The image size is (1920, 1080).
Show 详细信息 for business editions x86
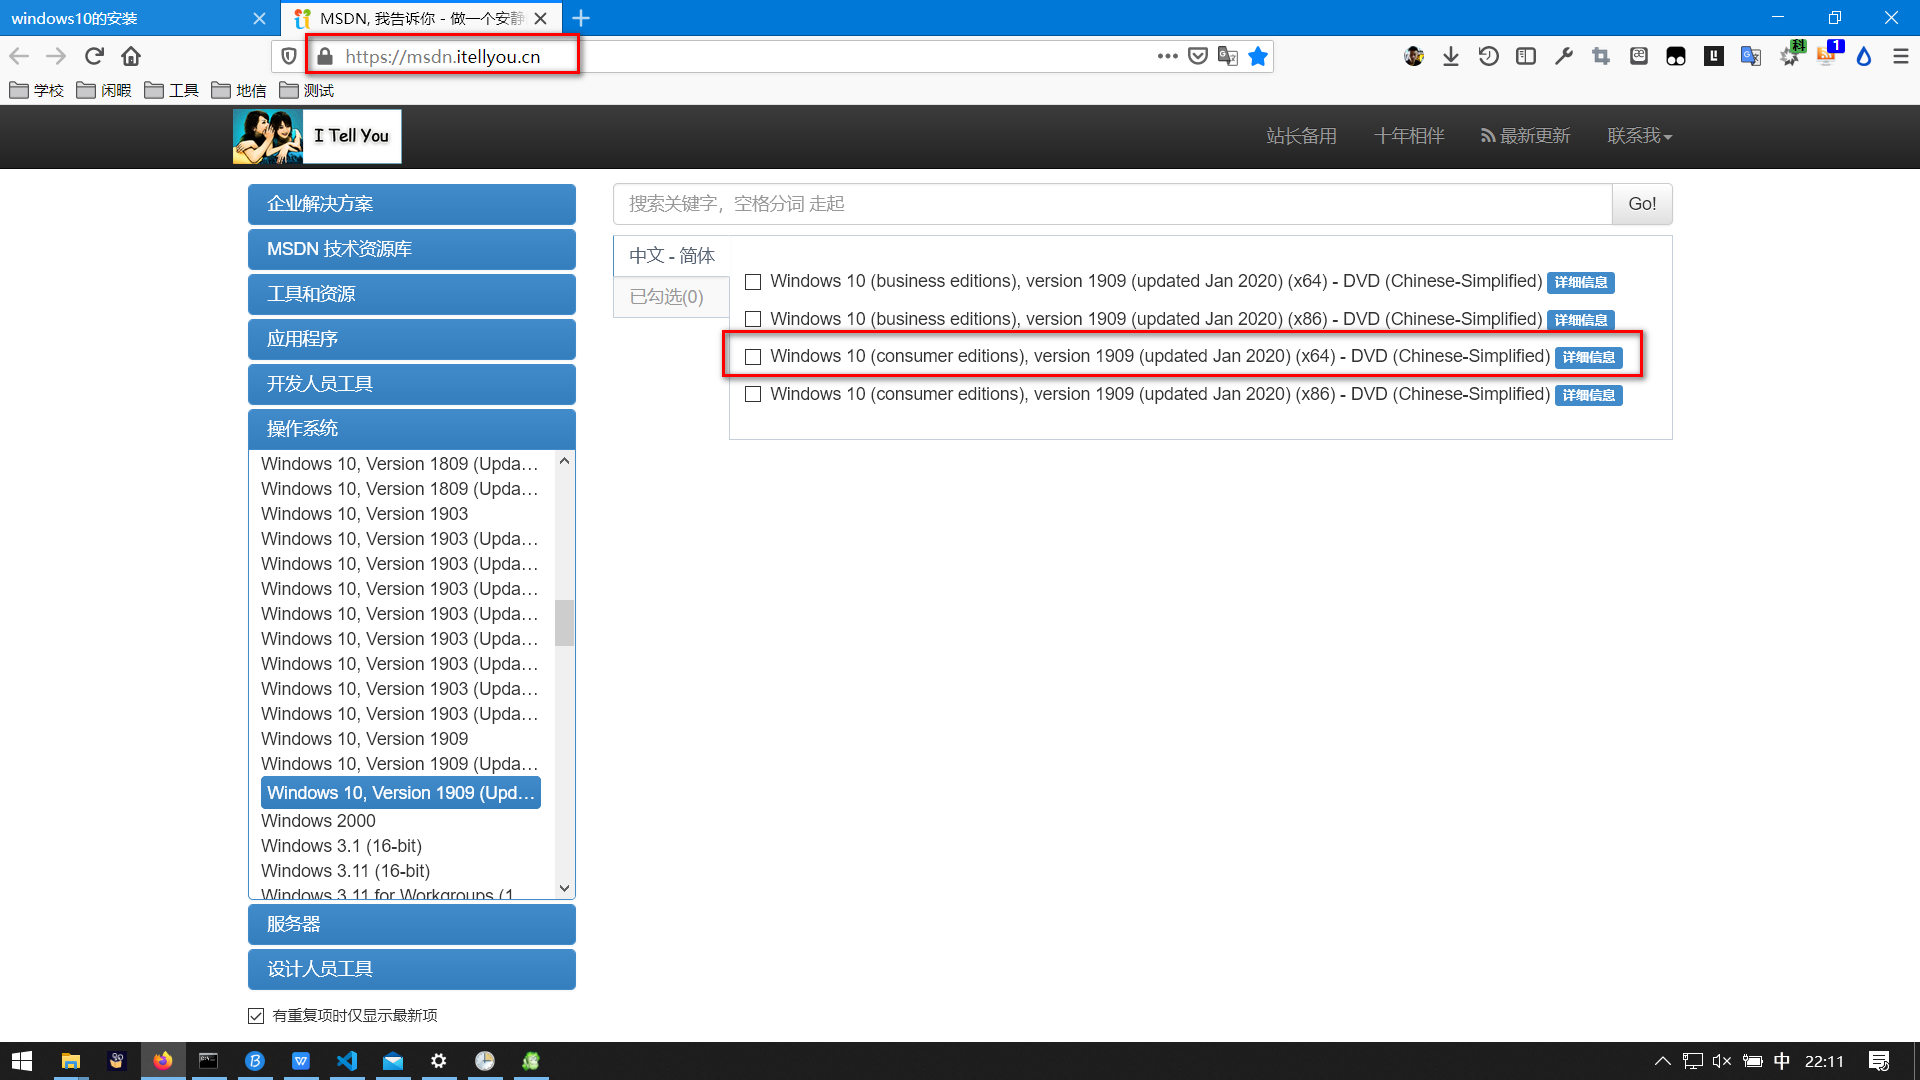point(1580,320)
